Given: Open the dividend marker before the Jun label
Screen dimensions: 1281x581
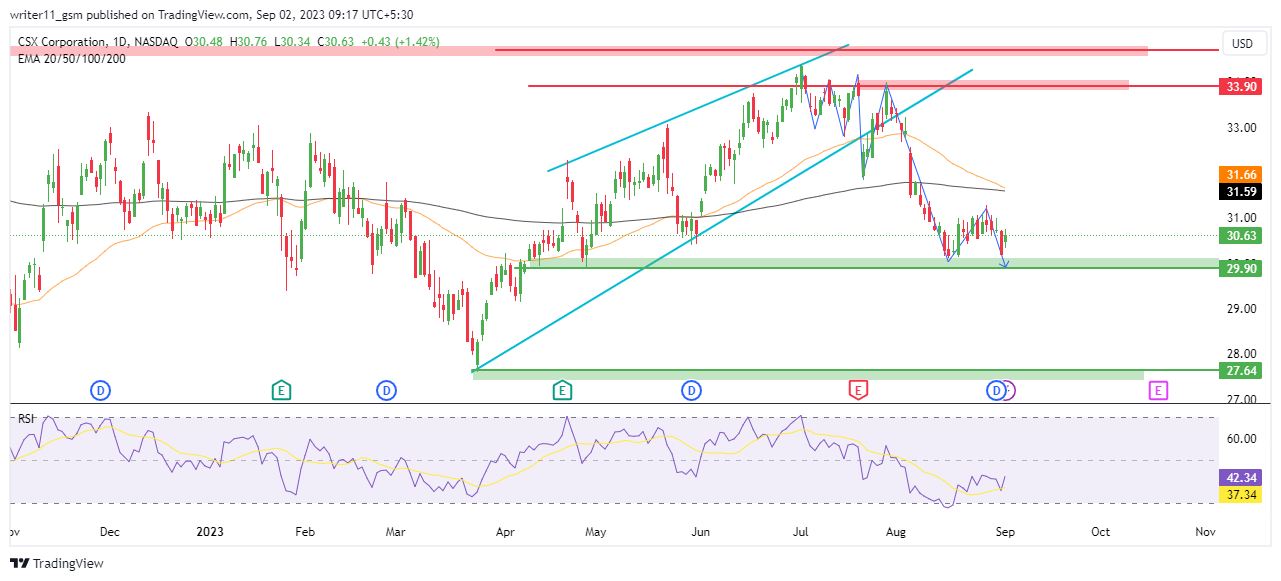Looking at the screenshot, I should point(691,390).
